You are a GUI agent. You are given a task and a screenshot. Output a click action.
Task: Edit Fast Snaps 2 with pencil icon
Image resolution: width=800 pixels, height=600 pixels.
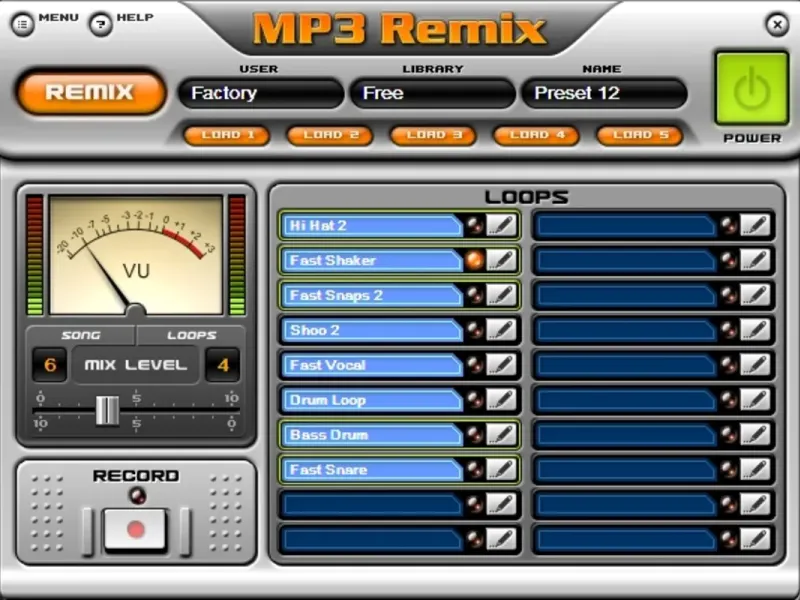click(x=501, y=295)
